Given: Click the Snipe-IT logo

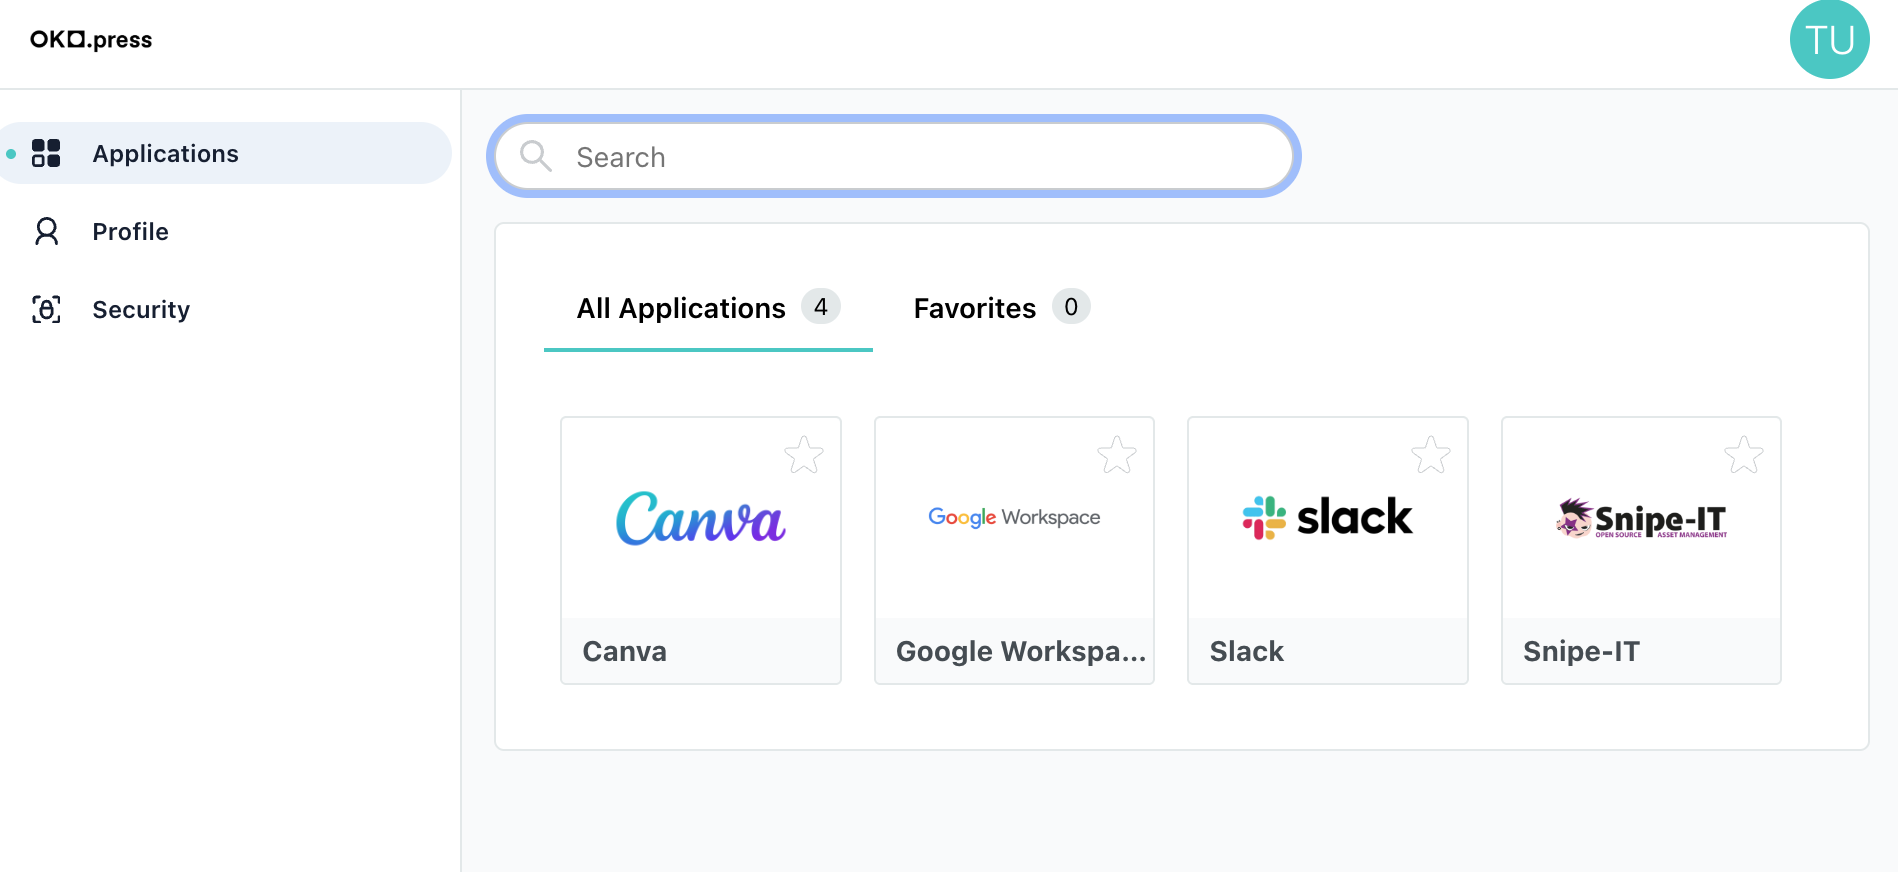Looking at the screenshot, I should pos(1641,518).
